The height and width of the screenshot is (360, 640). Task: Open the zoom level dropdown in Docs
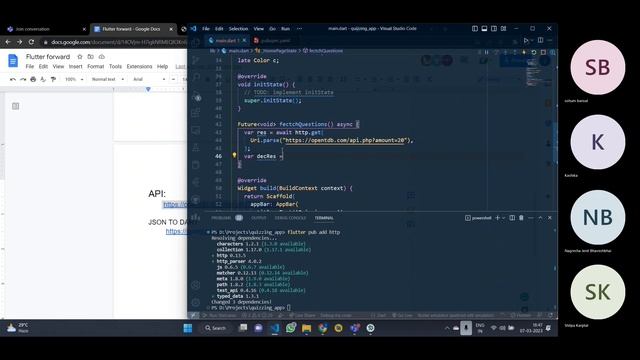(x=74, y=79)
